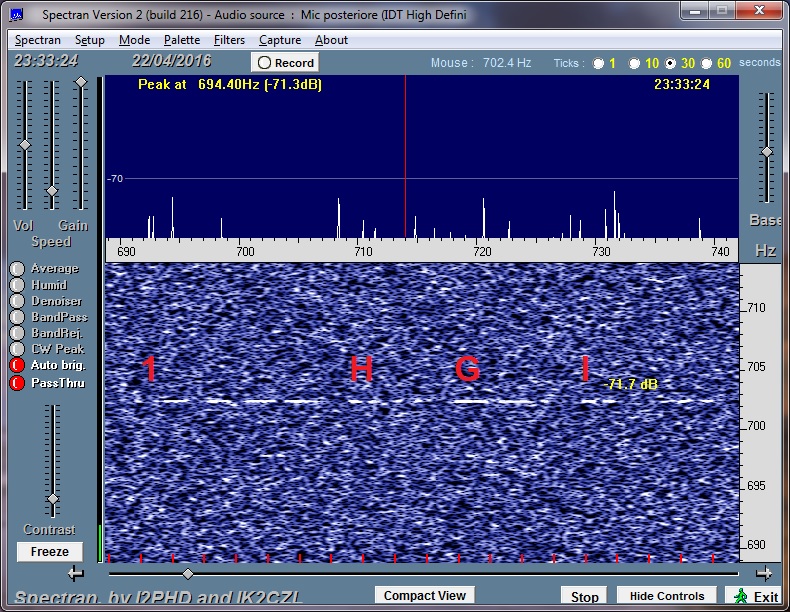Open the Setup menu
Screen dimensions: 790x612
point(90,40)
